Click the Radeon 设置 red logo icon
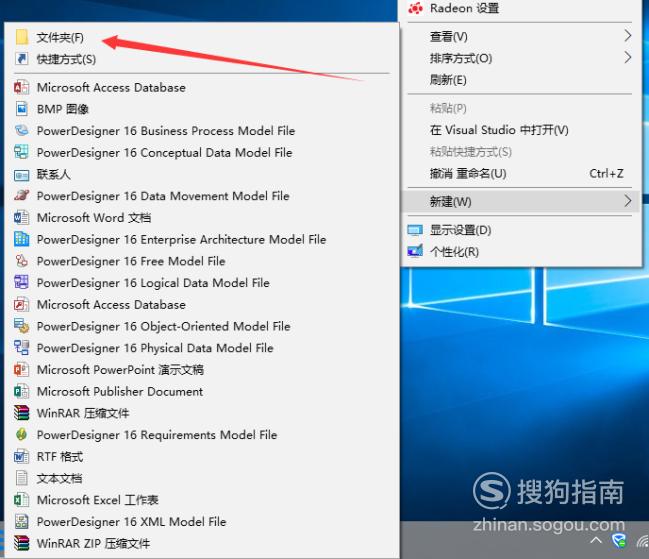 pos(416,8)
